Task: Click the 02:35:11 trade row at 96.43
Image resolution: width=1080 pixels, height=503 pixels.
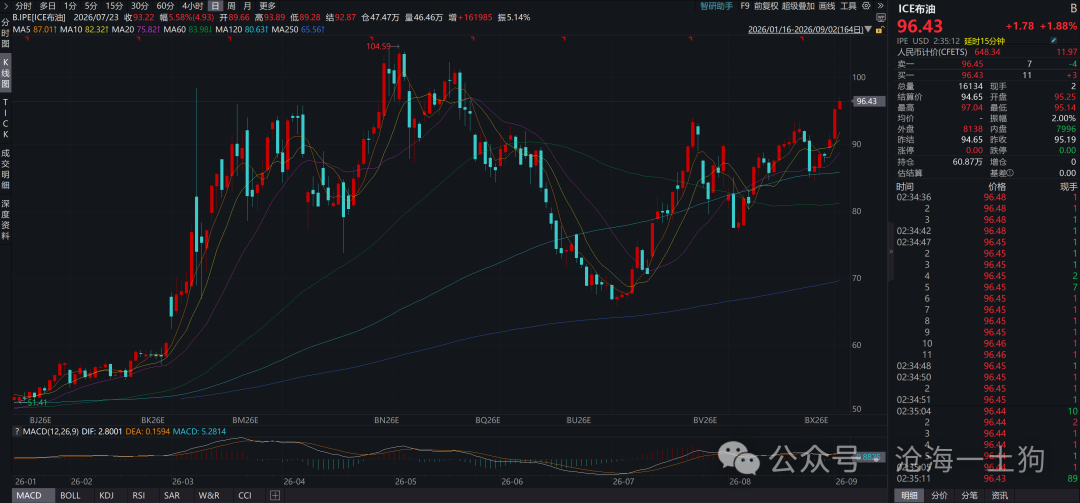Action: pyautogui.click(x=986, y=478)
